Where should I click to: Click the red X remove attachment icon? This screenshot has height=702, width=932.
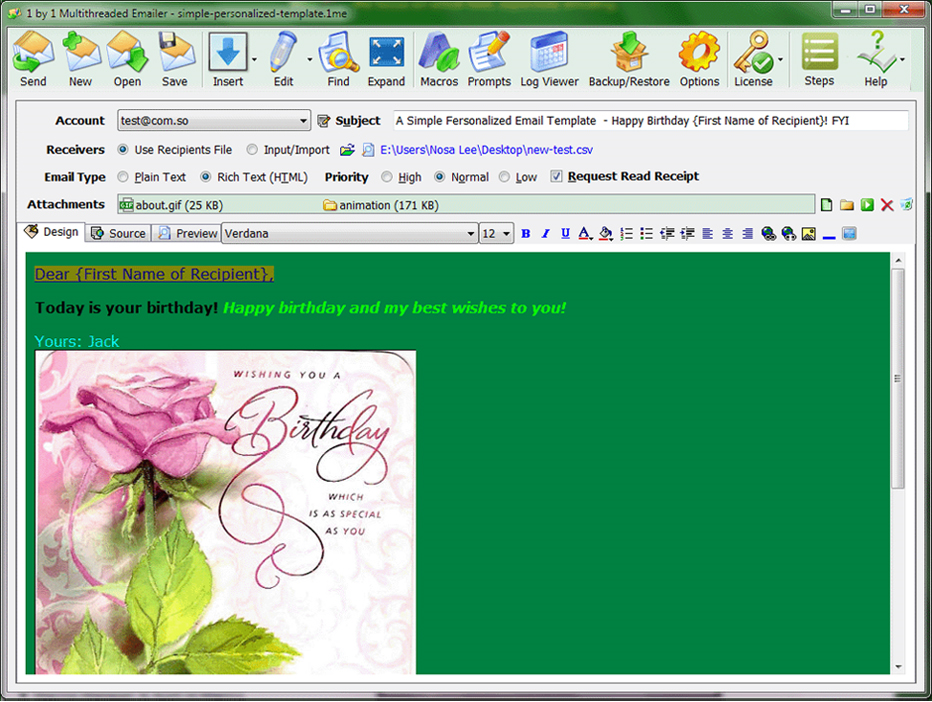[887, 205]
